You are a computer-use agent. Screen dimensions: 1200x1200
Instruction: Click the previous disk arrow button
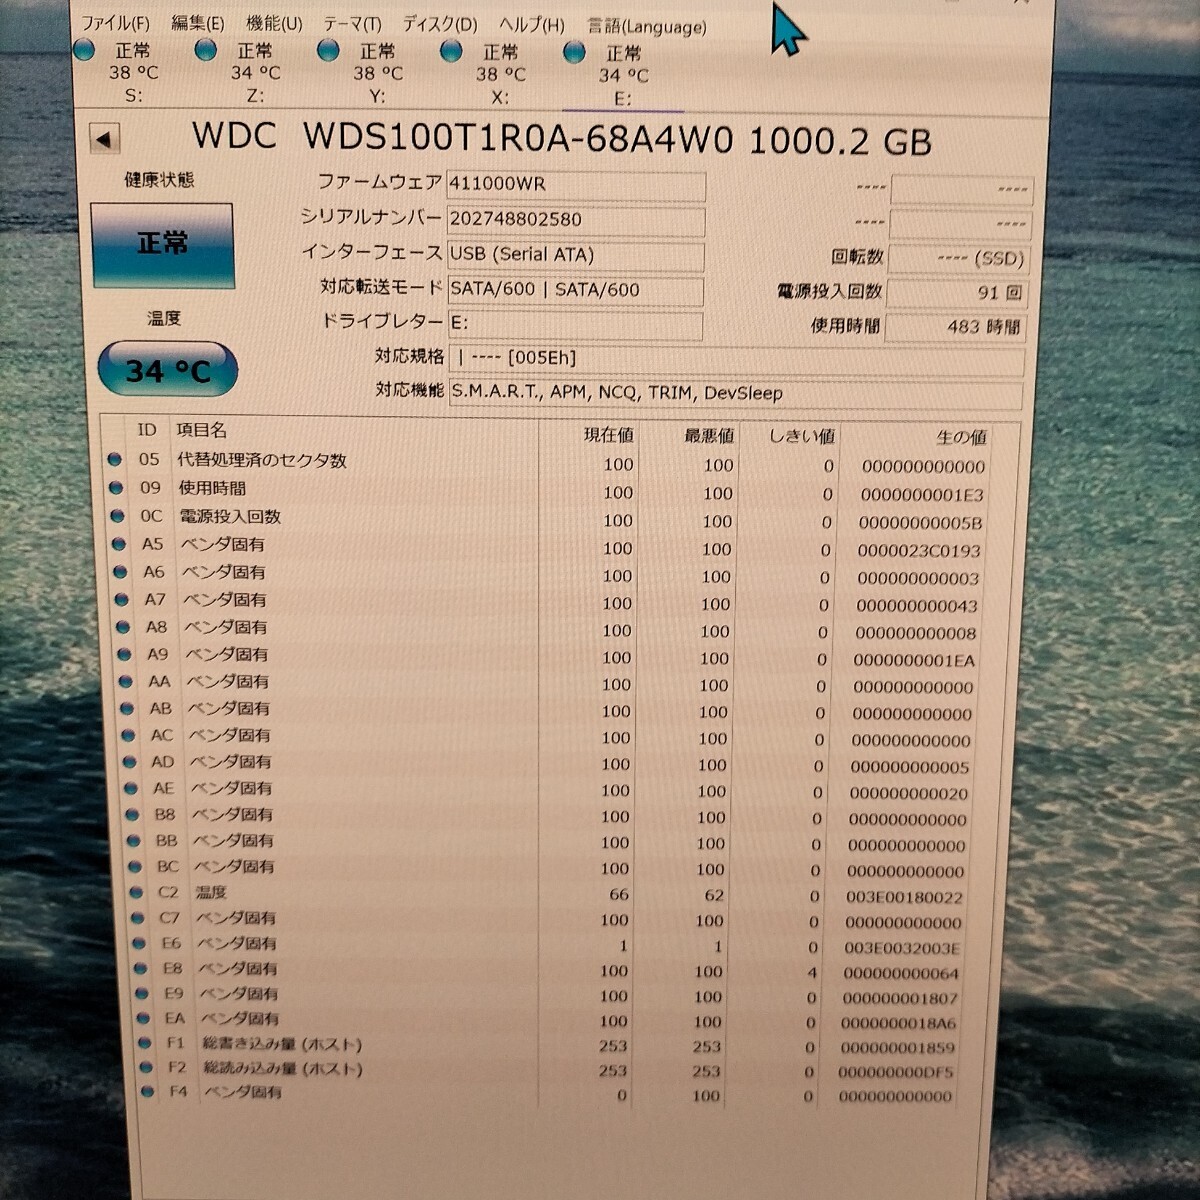coord(105,139)
